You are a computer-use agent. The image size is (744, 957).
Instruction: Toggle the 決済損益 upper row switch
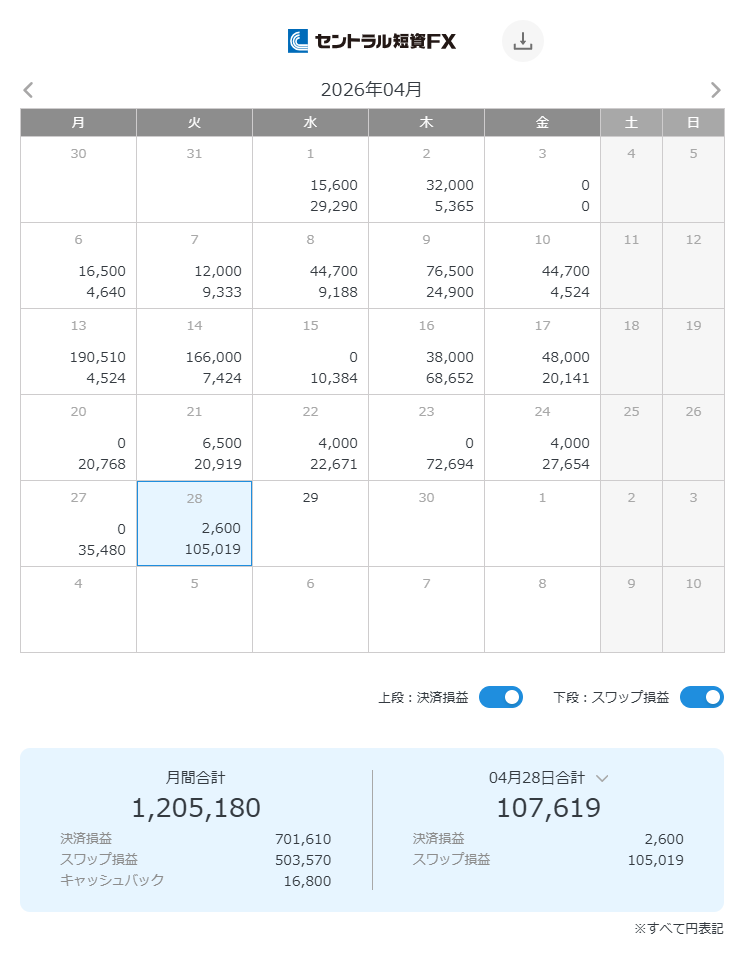click(500, 697)
